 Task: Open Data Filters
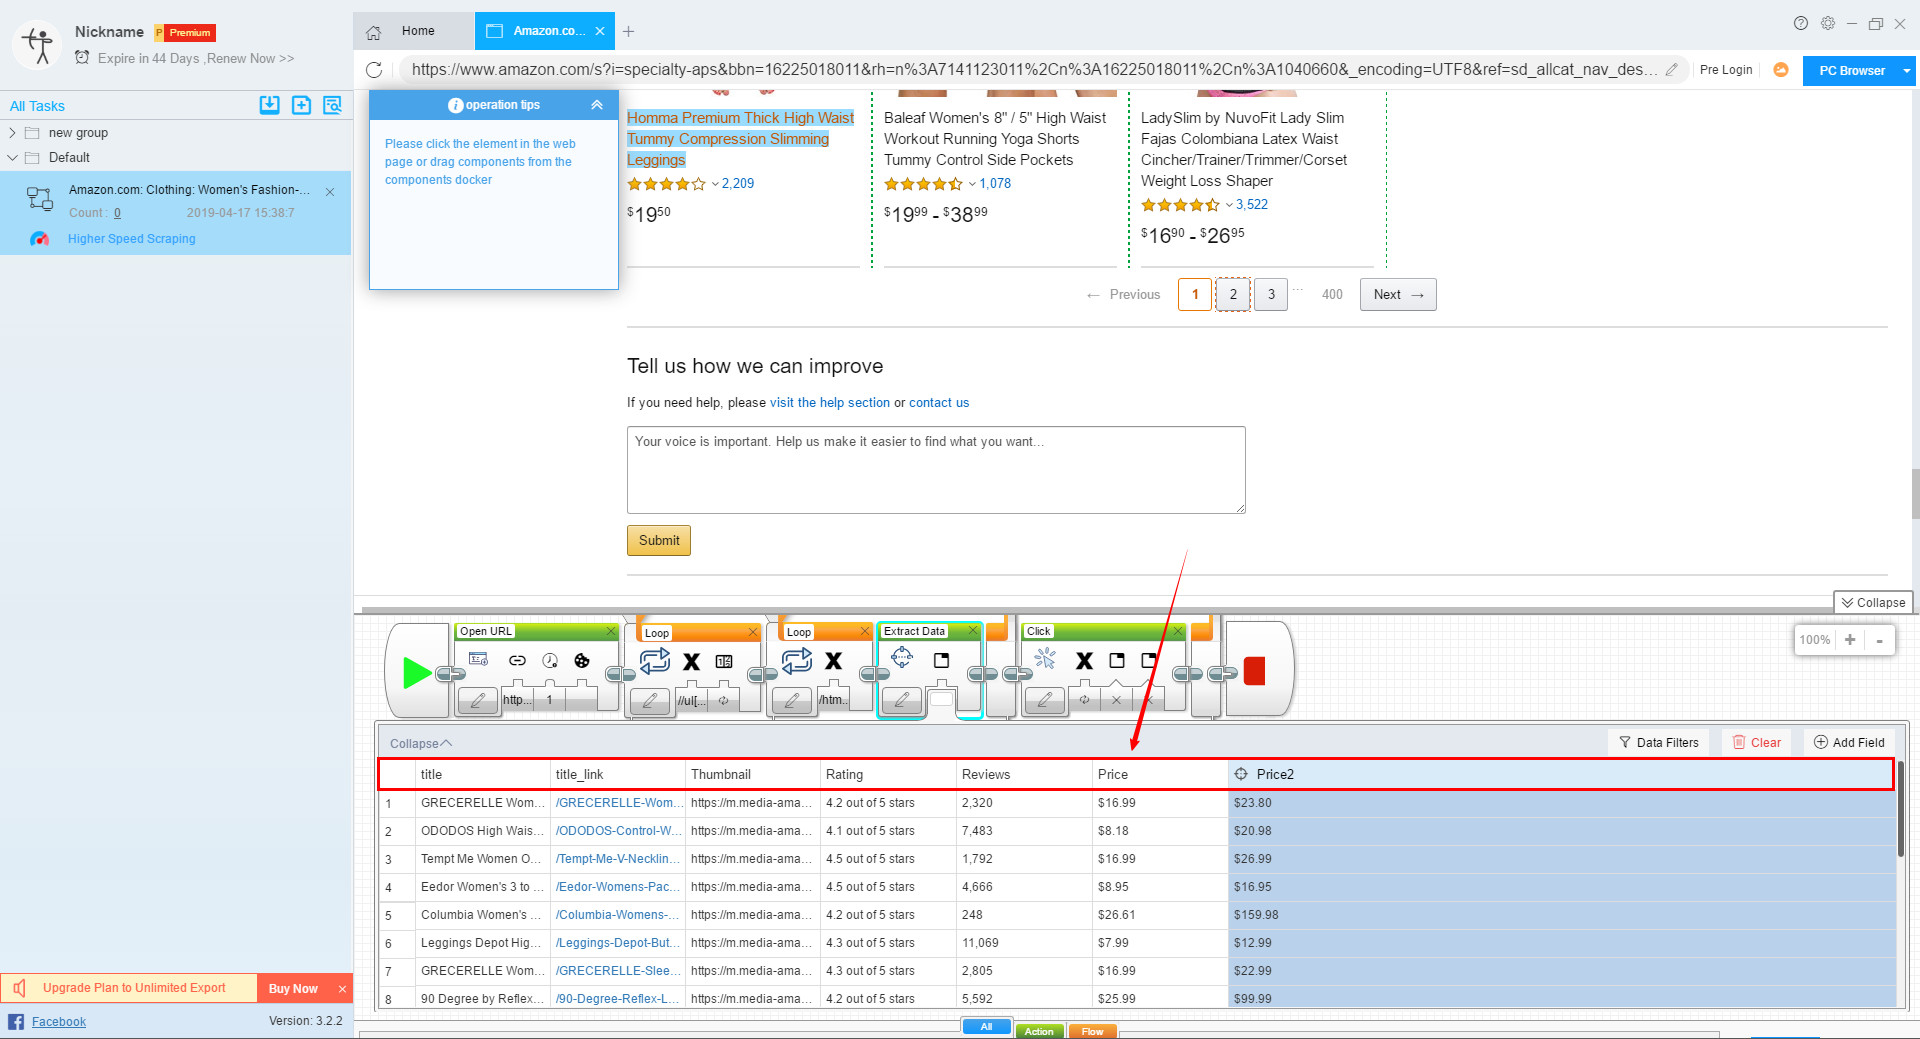1659,742
